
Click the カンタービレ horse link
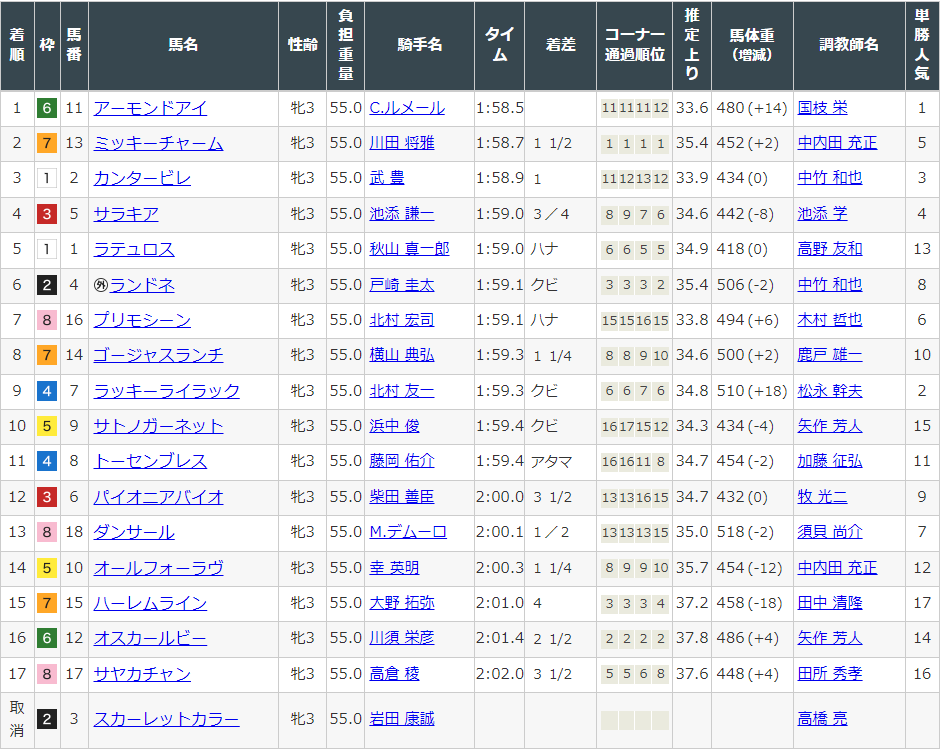point(142,178)
